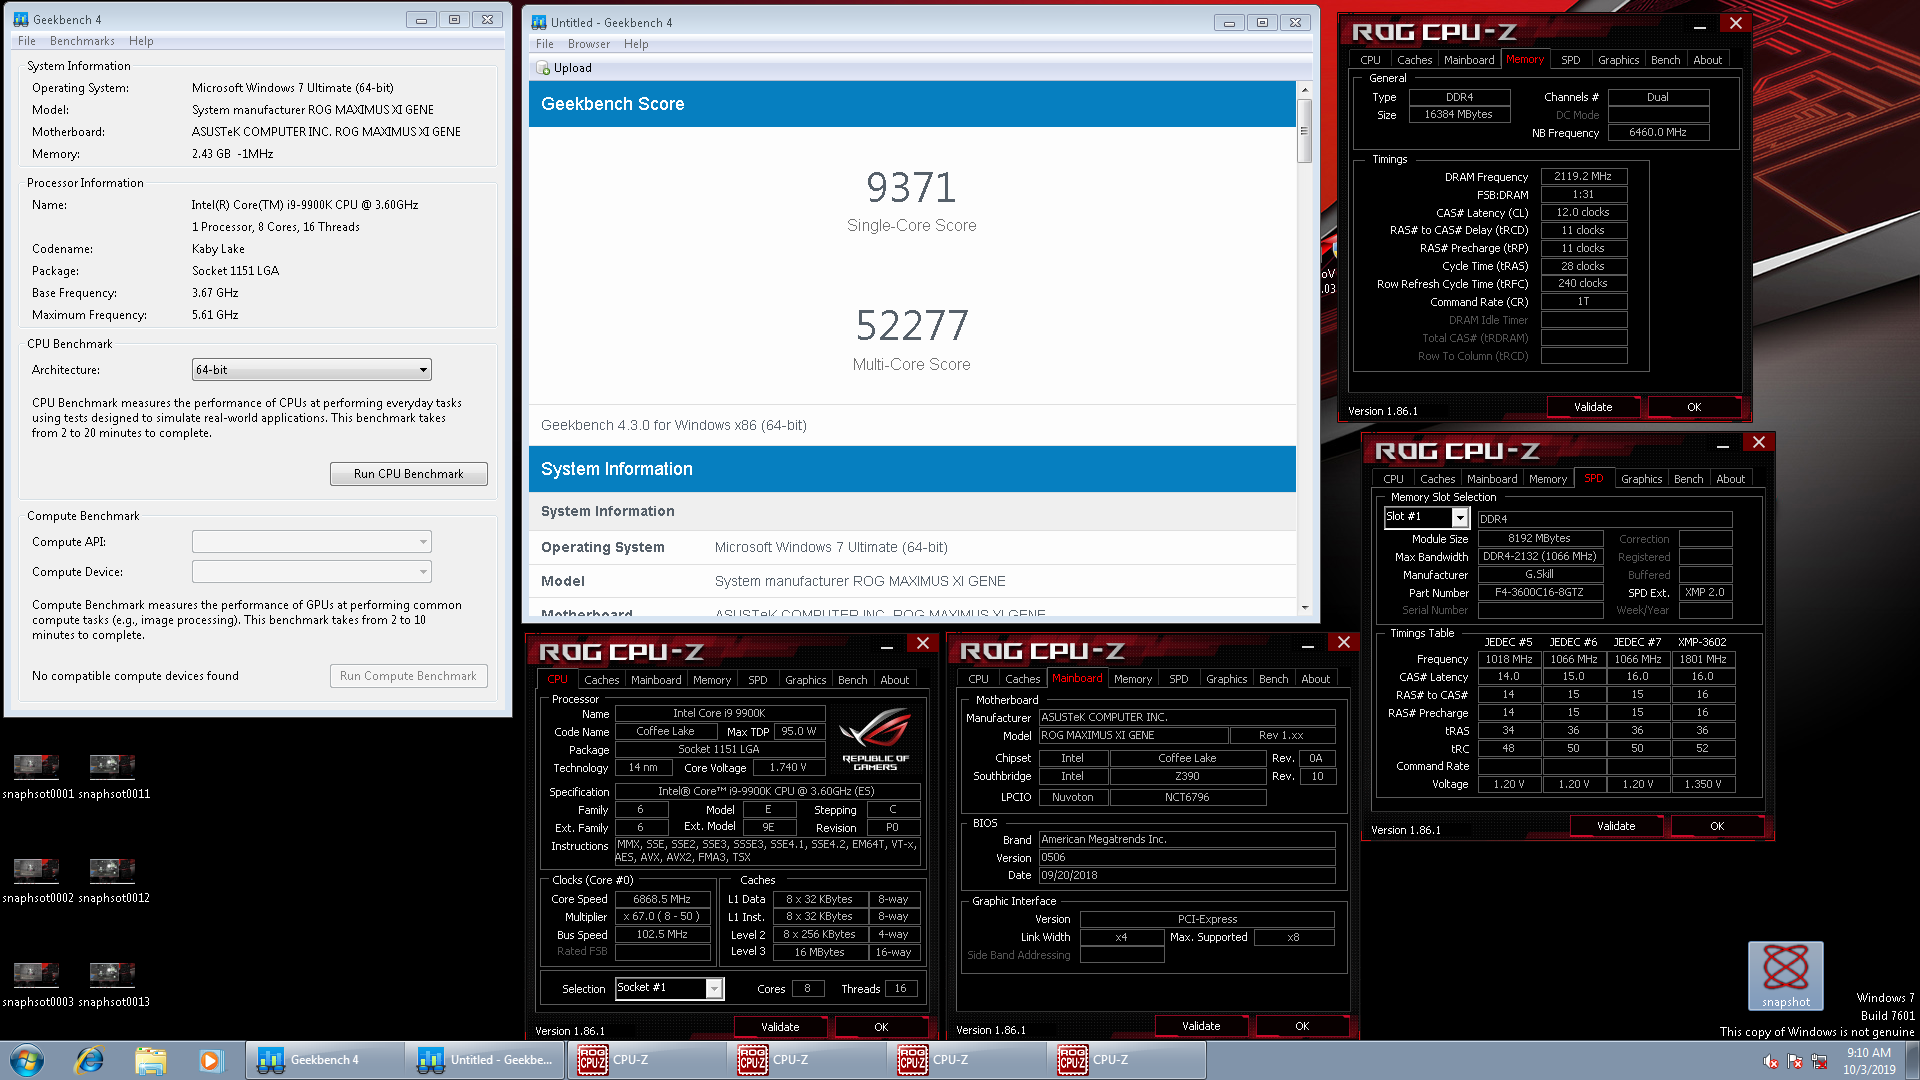The image size is (1920, 1080).
Task: Open the snaphsot0002 desktop icon
Action: point(37,880)
